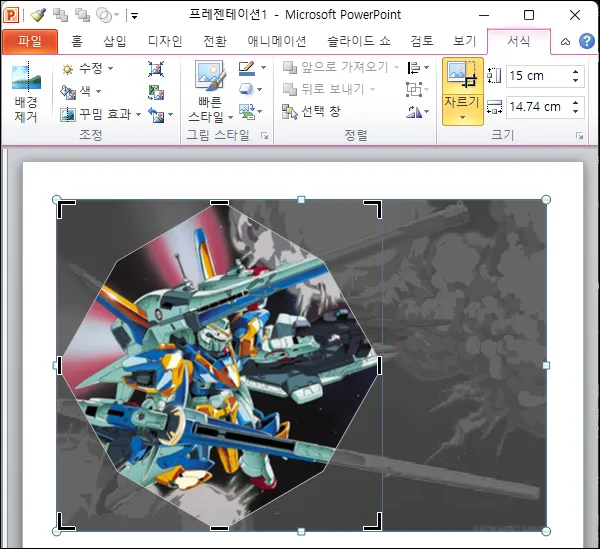Click the Compress Pictures icon
This screenshot has width=600, height=549.
coord(156,69)
